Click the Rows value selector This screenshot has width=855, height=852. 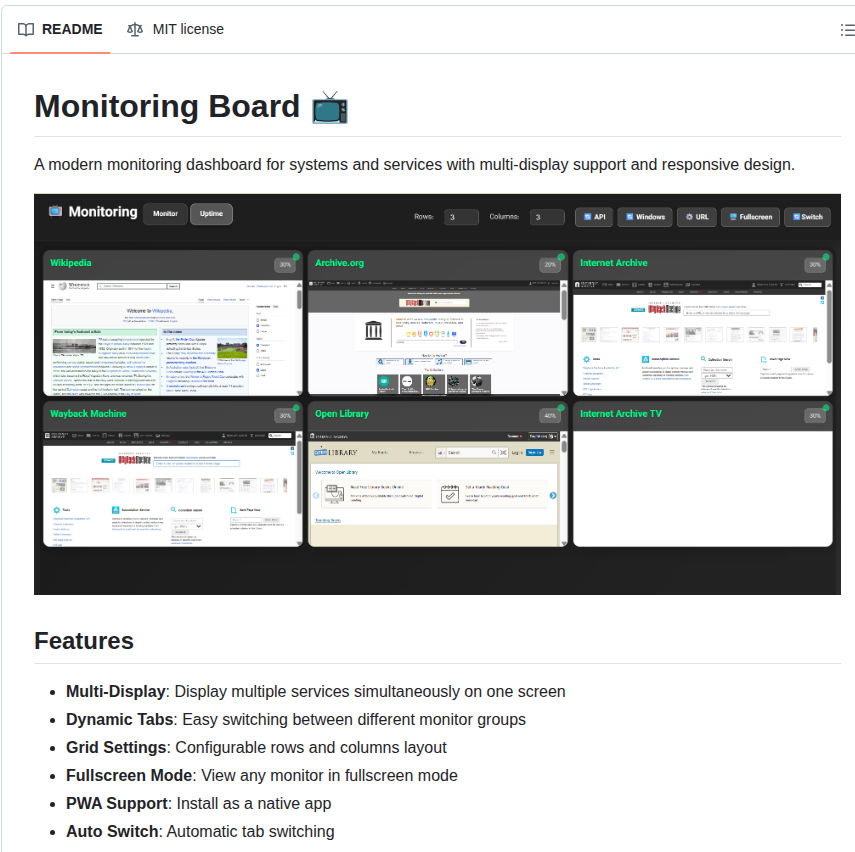461,216
